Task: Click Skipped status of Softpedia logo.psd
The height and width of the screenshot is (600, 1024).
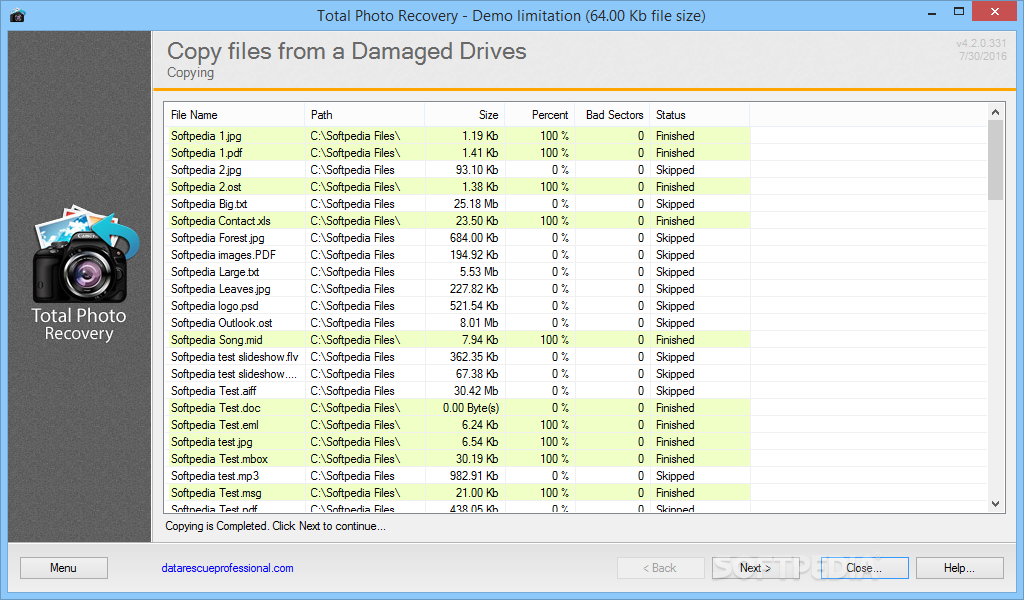Action: 675,306
